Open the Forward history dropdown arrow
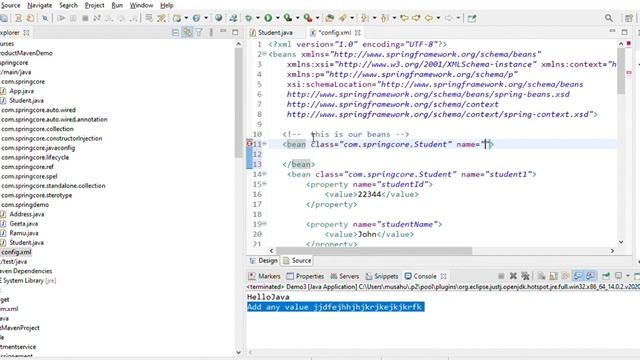640x360 pixels. pyautogui.click(x=458, y=18)
